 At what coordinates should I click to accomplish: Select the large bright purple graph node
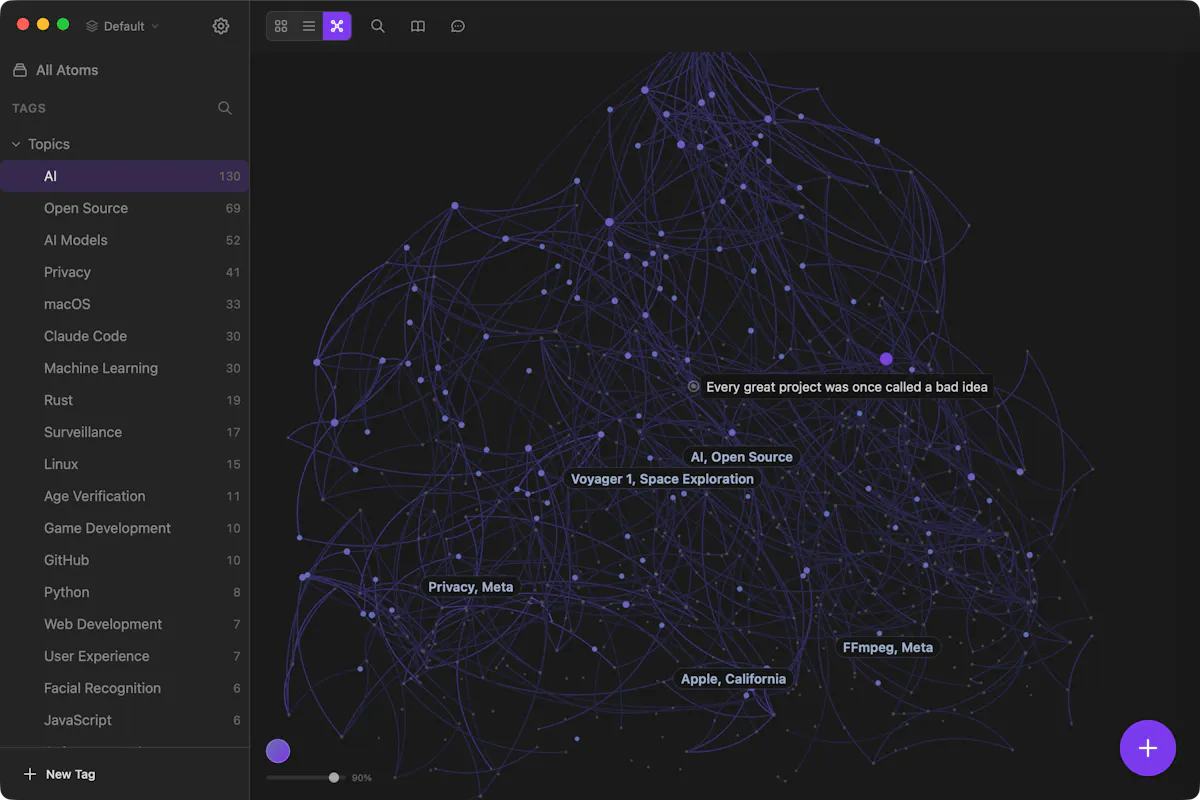coord(886,359)
